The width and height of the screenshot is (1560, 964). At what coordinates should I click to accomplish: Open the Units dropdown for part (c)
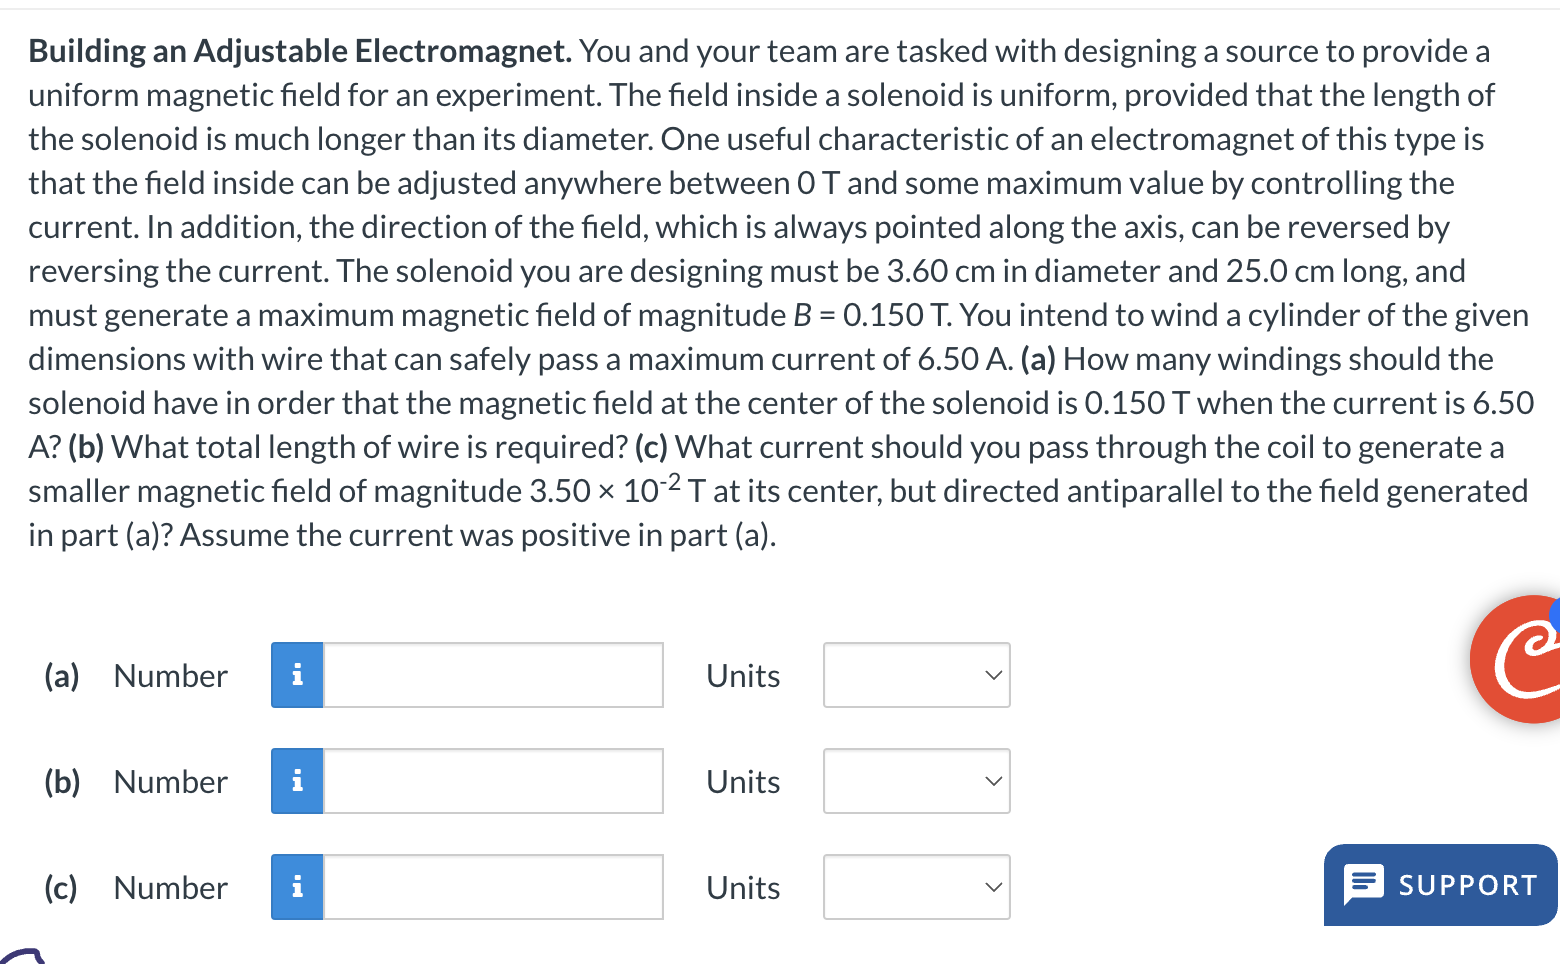coord(916,887)
